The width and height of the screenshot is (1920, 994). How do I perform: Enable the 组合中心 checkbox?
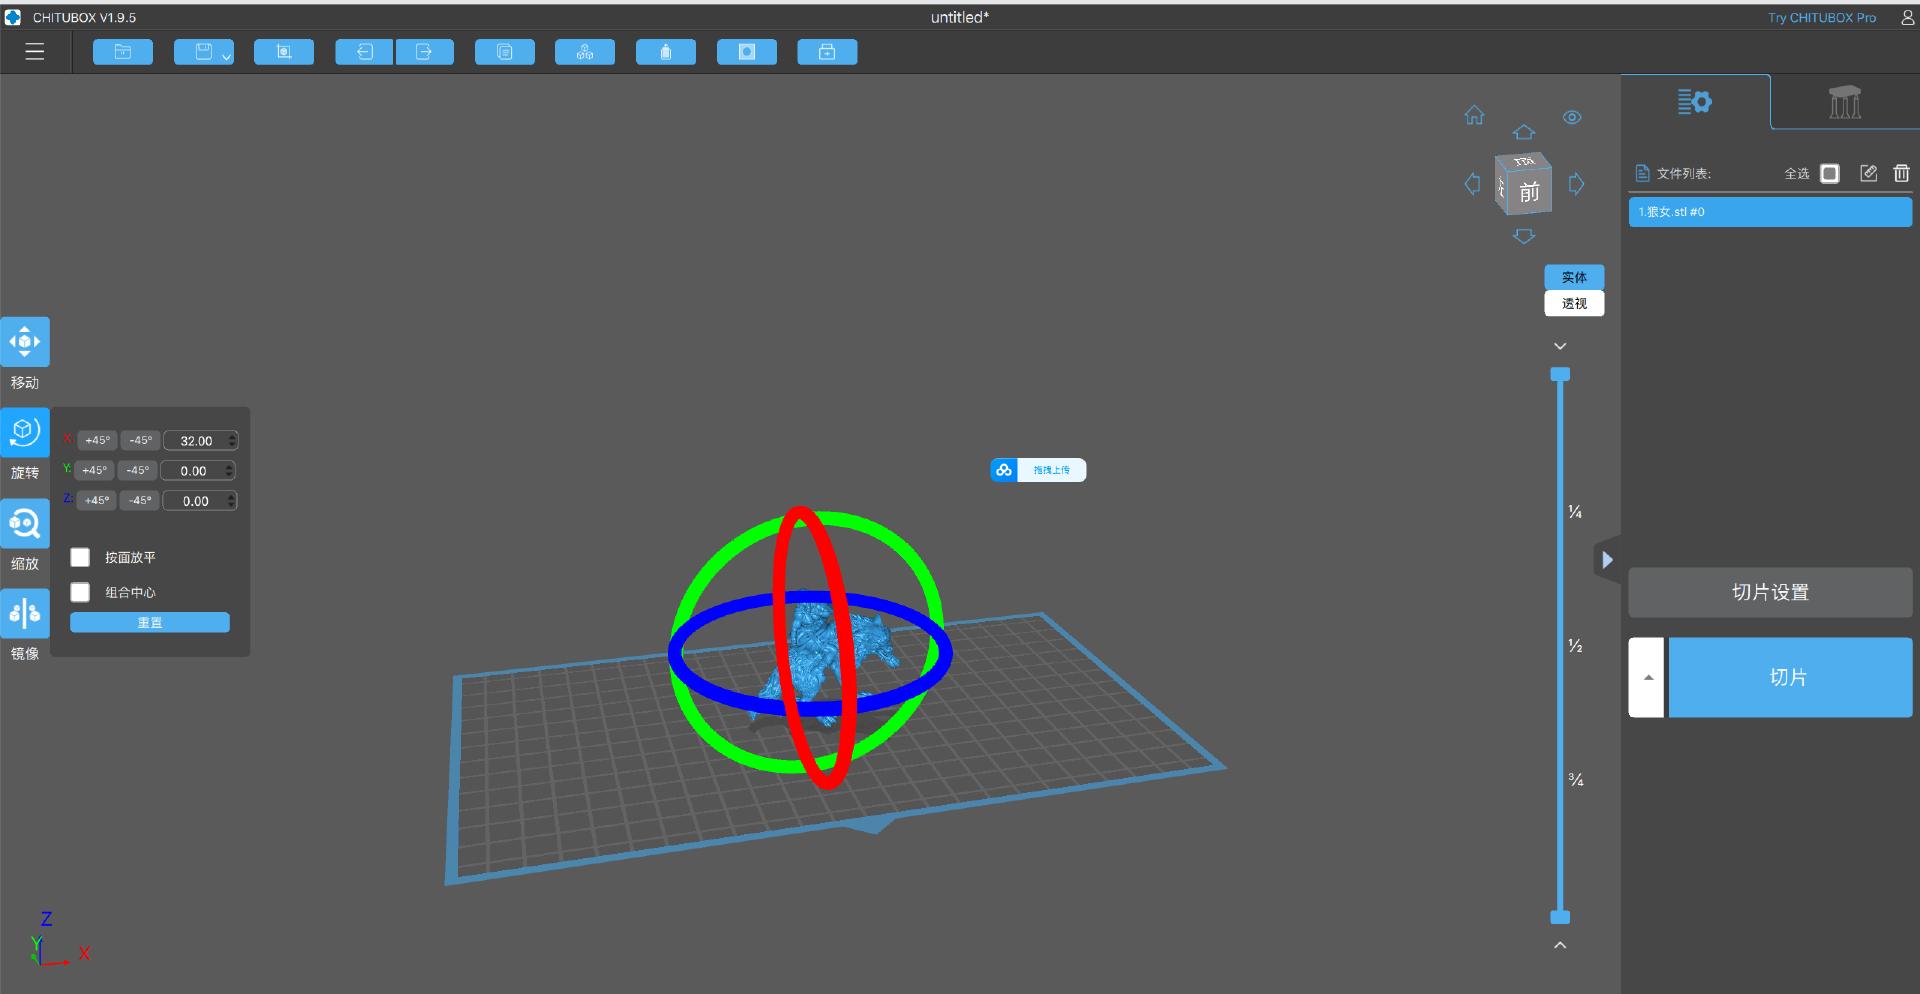(x=79, y=592)
